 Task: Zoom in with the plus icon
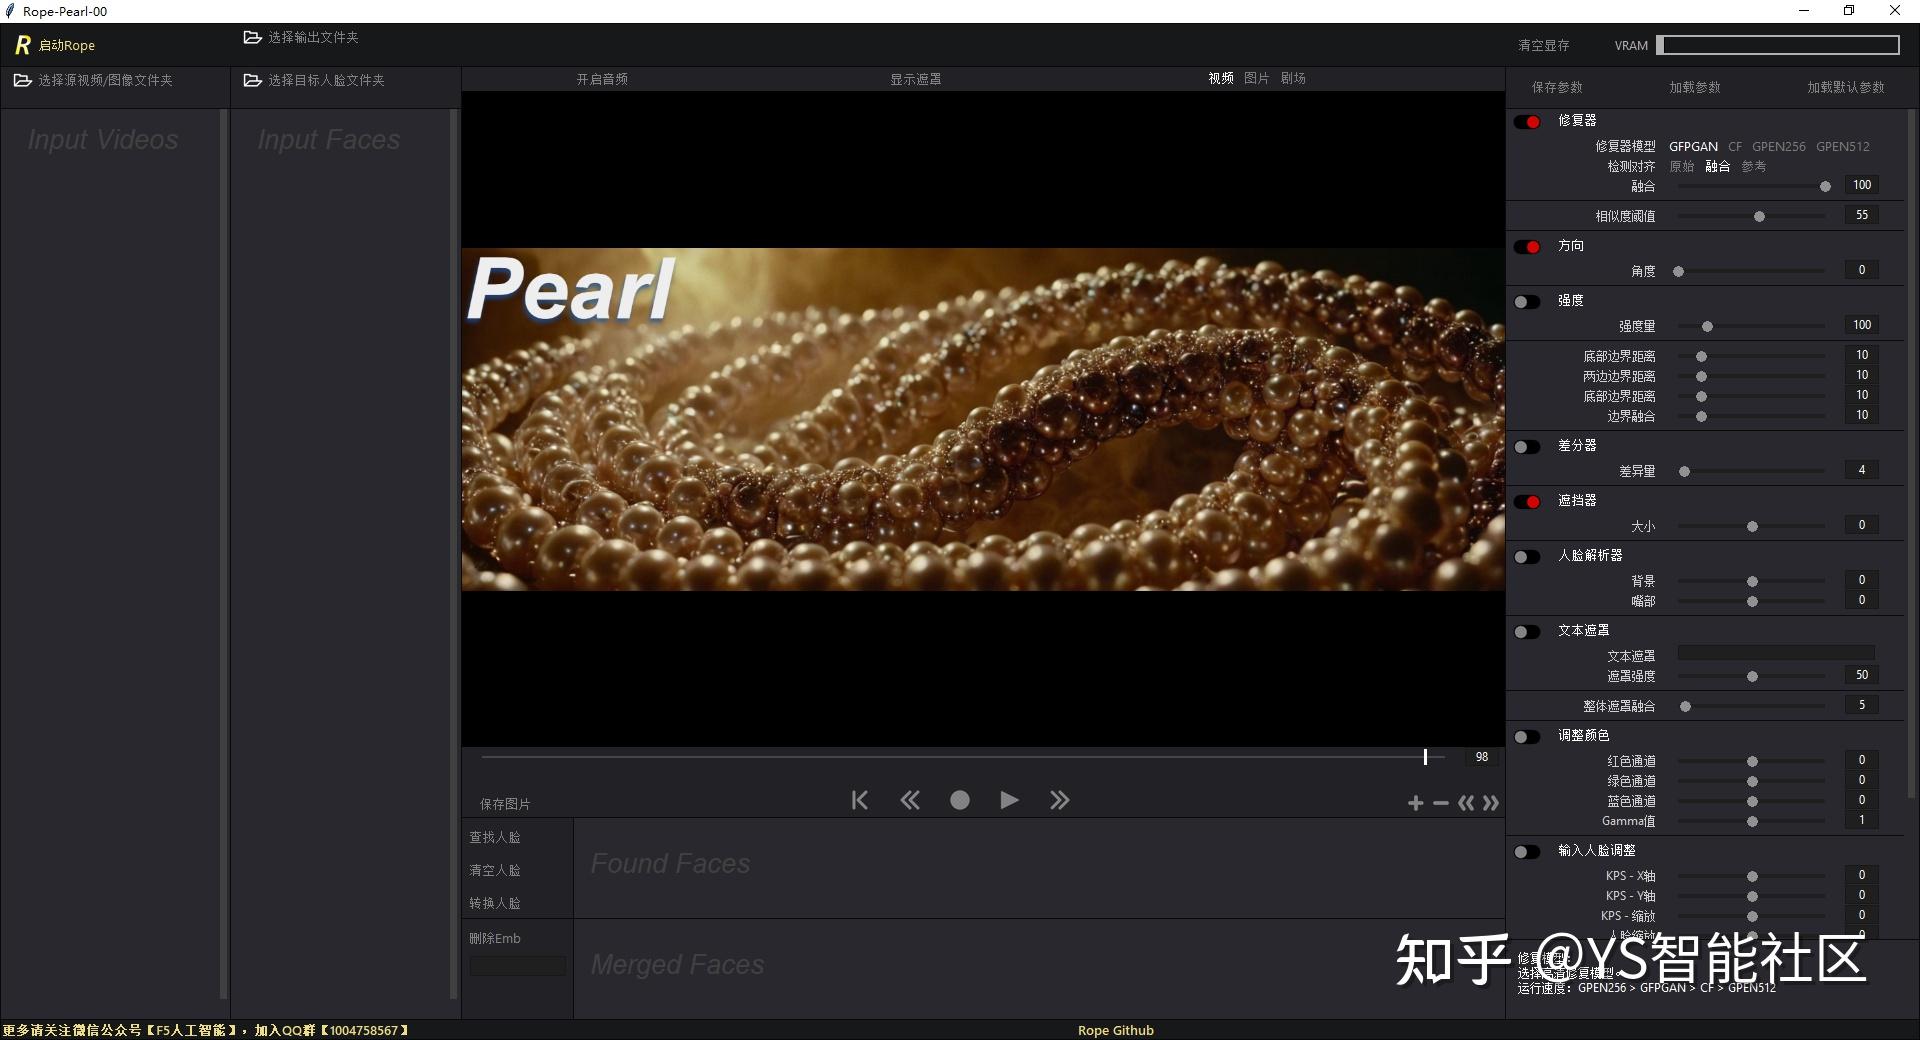[x=1414, y=802]
